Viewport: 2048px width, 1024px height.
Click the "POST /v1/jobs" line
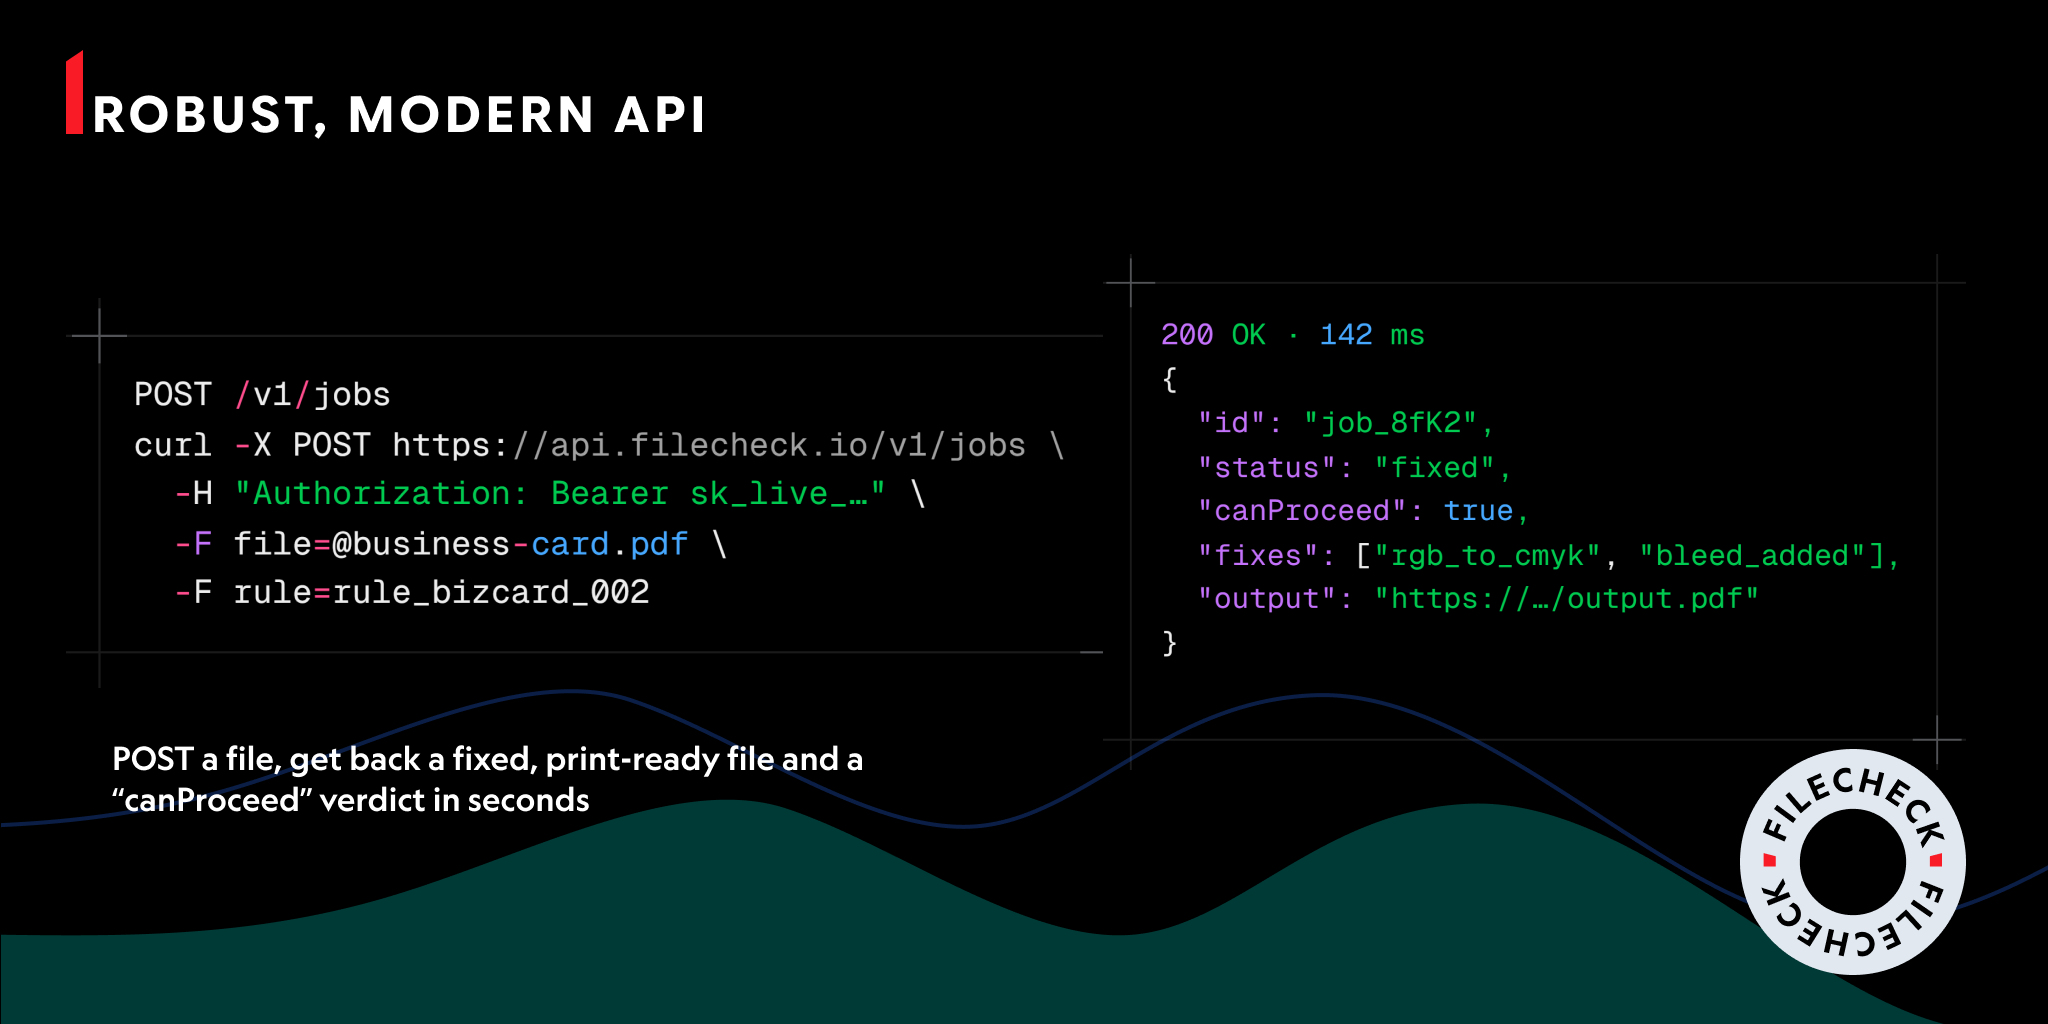[x=262, y=394]
